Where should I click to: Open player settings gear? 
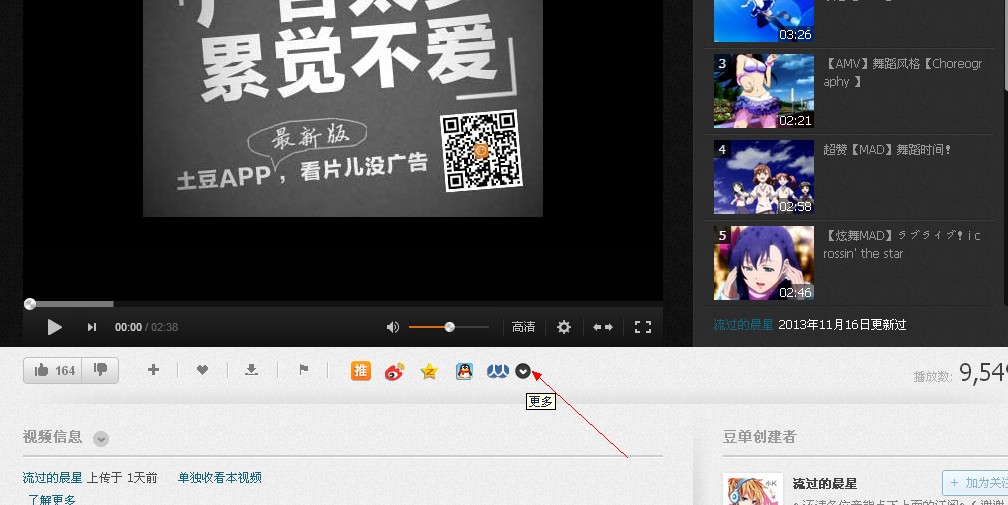tap(564, 327)
